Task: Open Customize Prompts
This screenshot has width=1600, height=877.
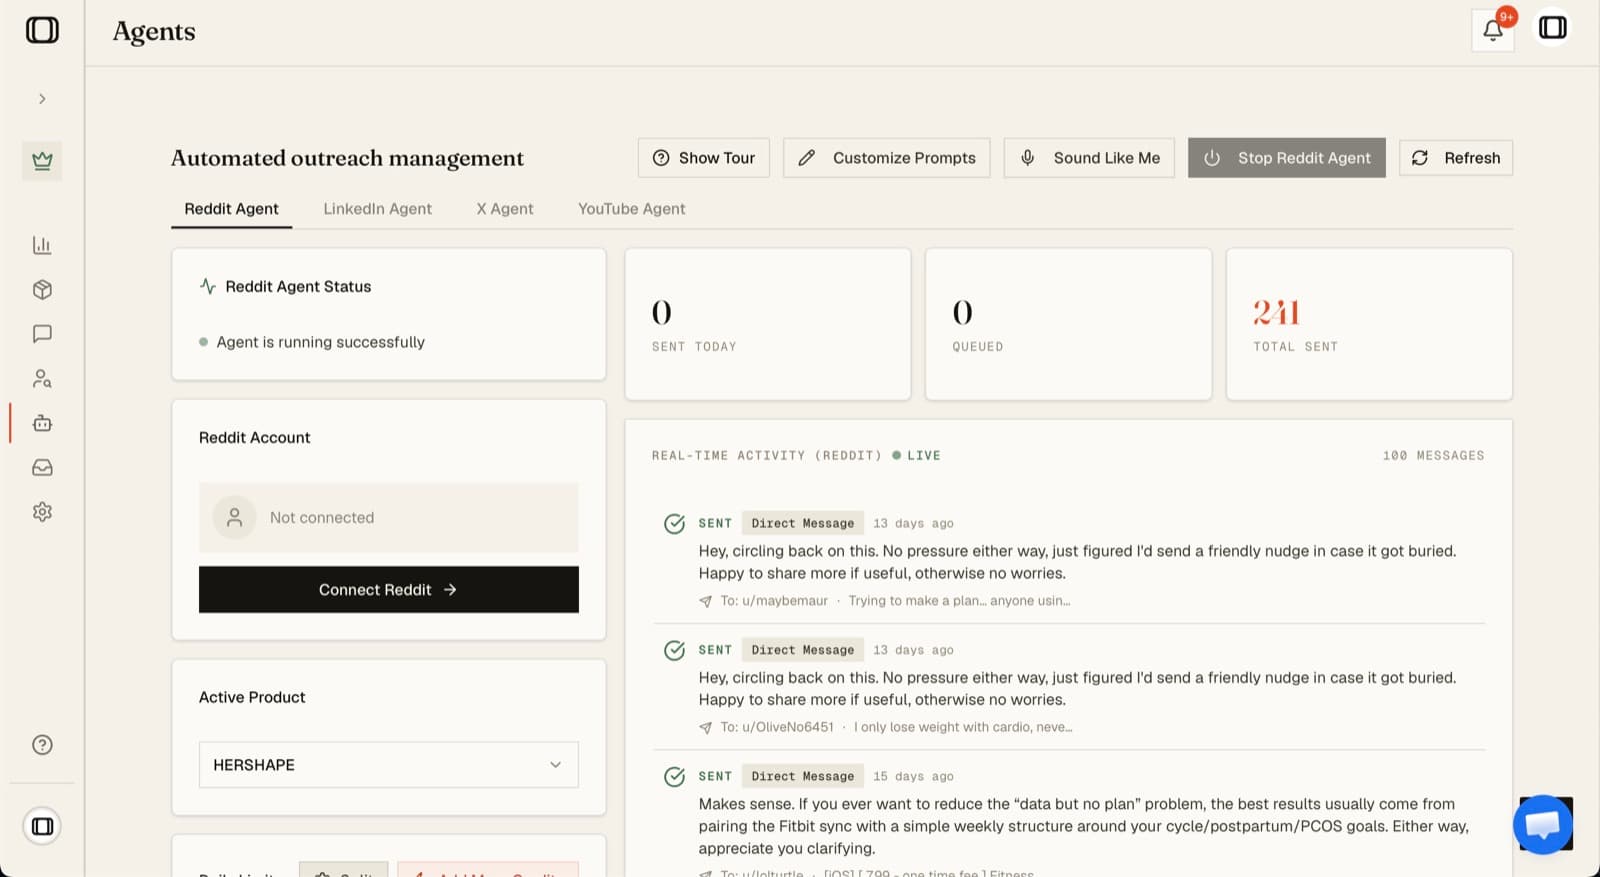Action: (x=887, y=158)
